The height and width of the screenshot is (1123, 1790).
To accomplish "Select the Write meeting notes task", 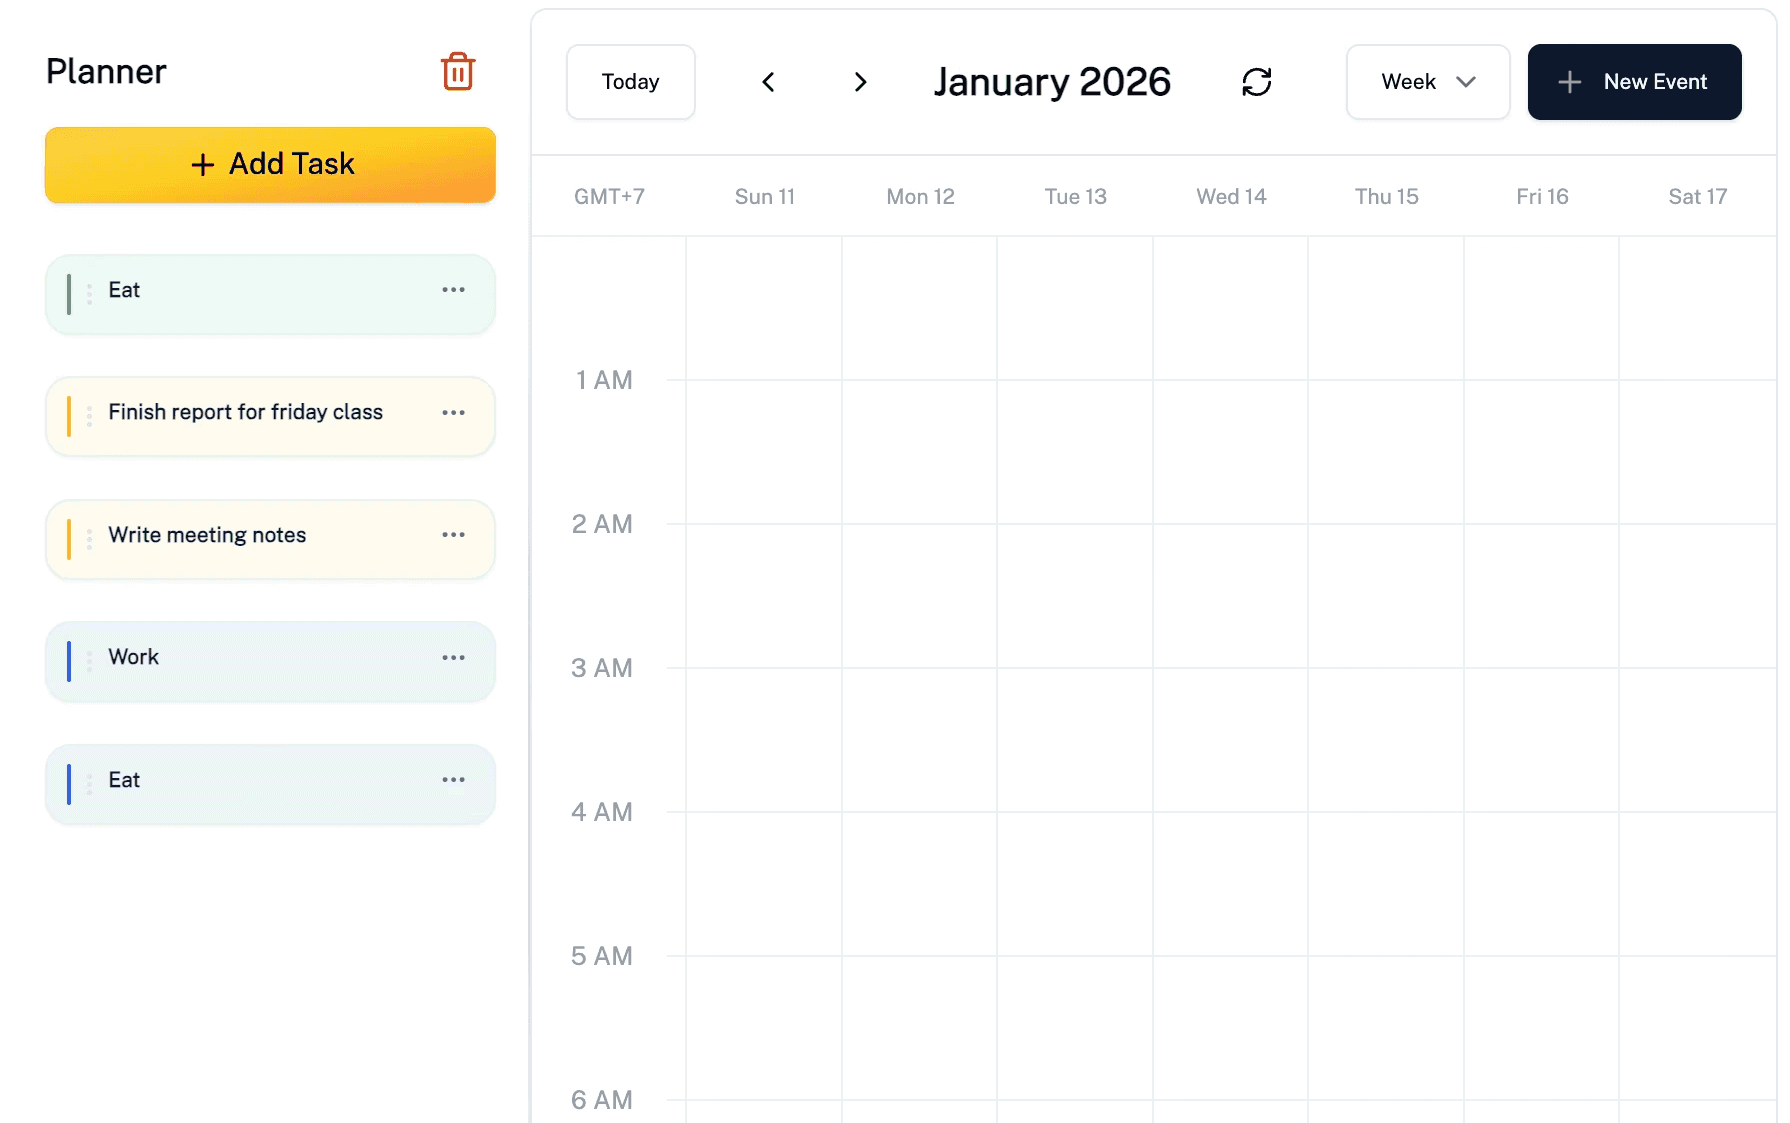I will pos(270,539).
